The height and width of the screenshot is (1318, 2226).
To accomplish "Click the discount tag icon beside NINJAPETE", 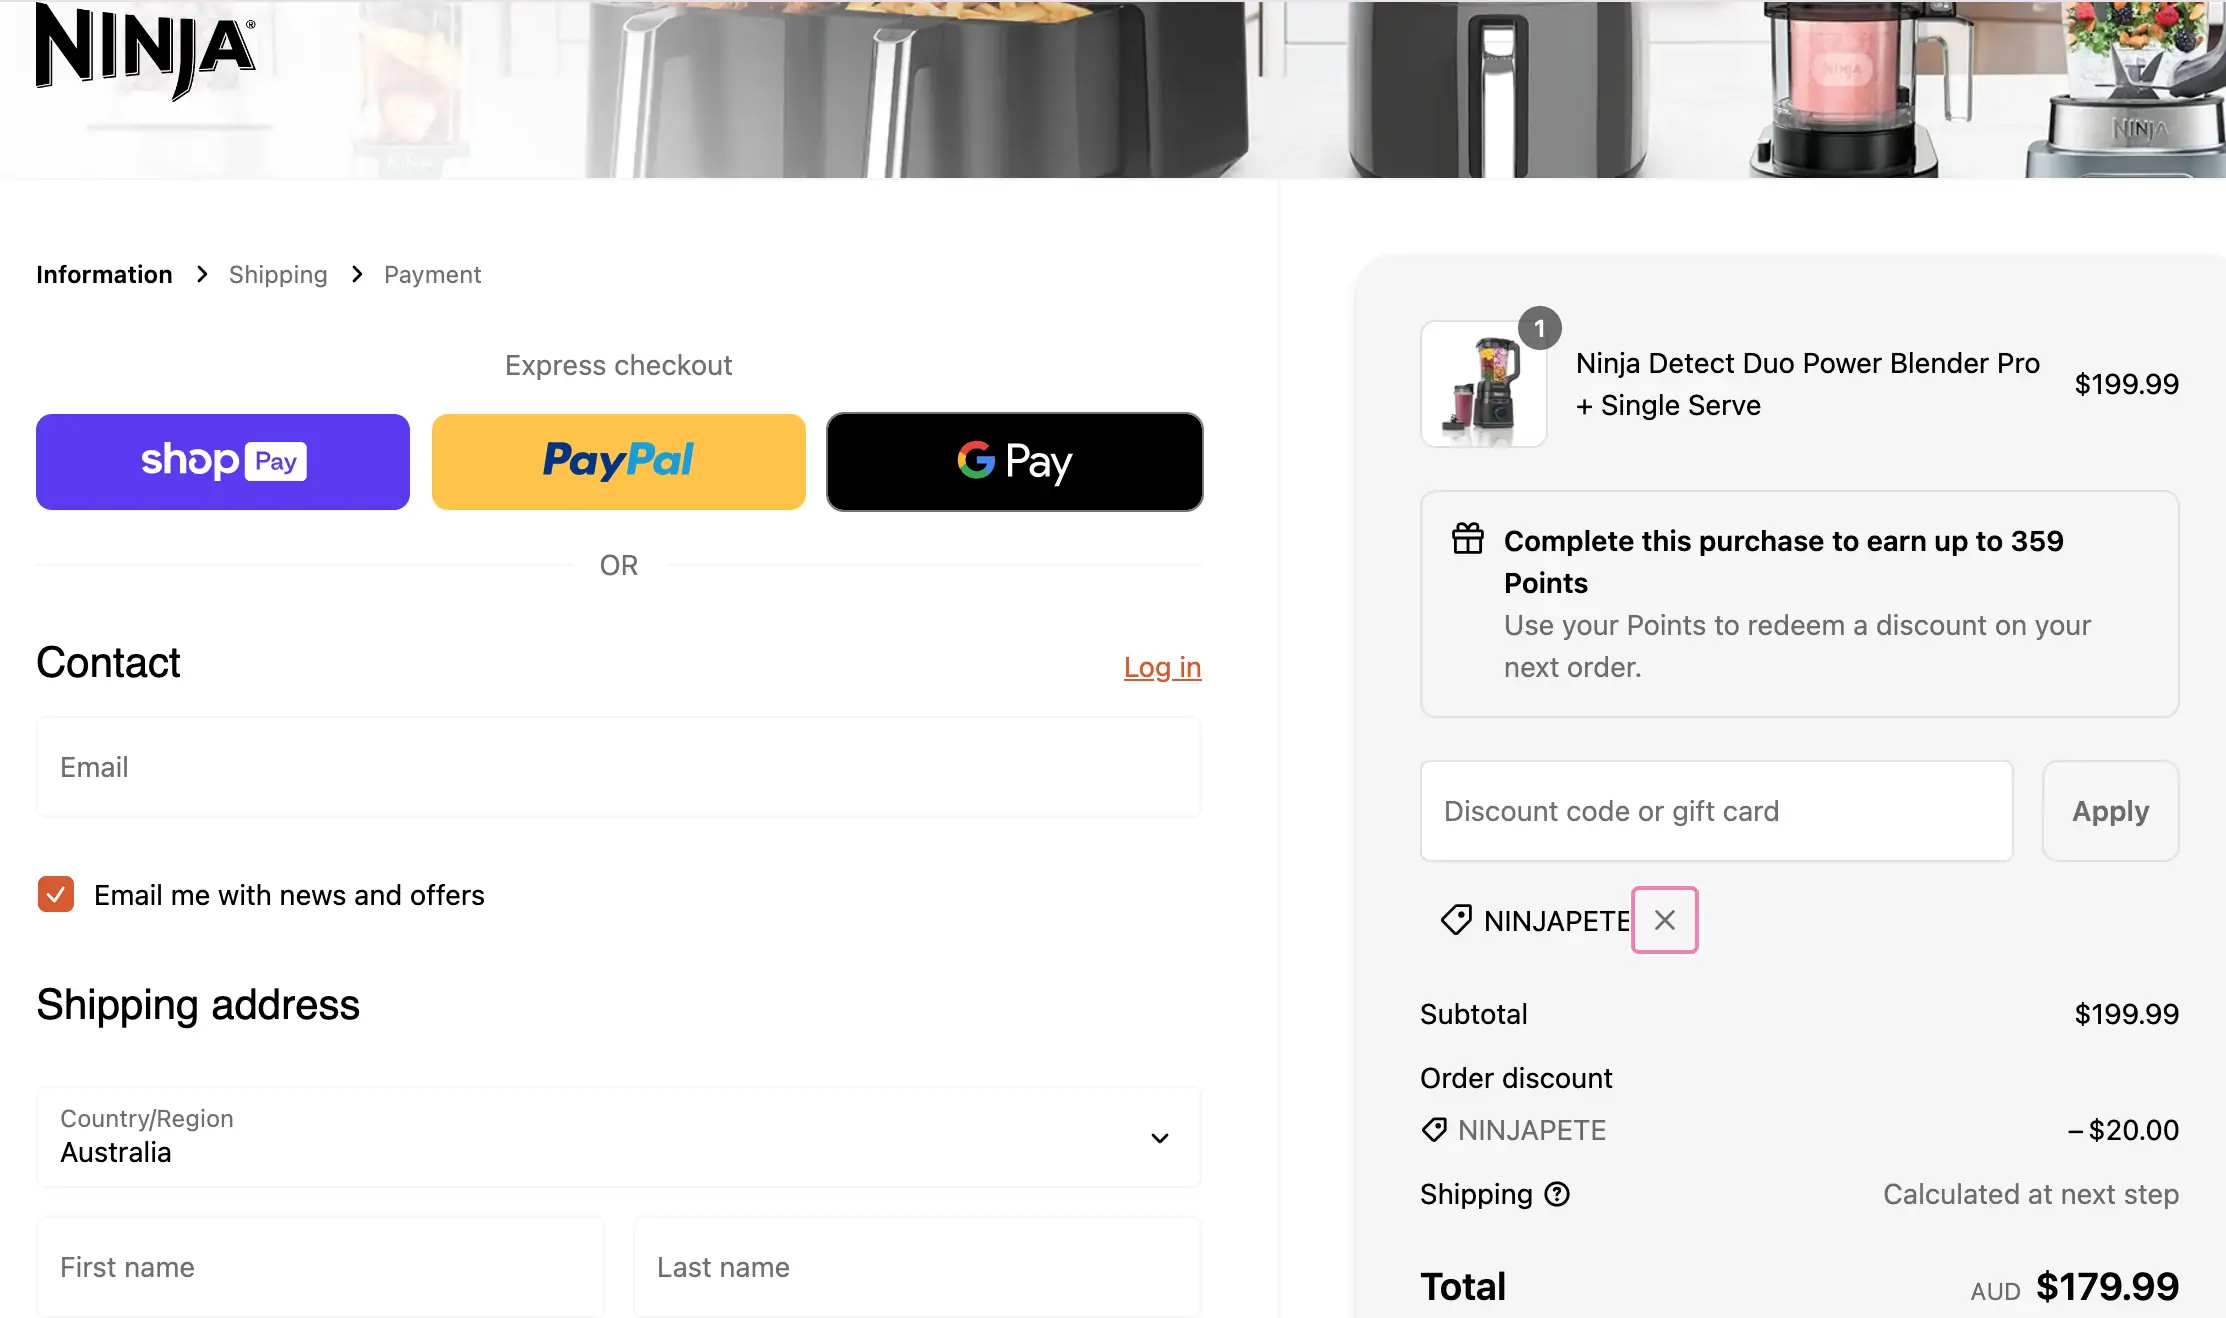I will click(1456, 920).
